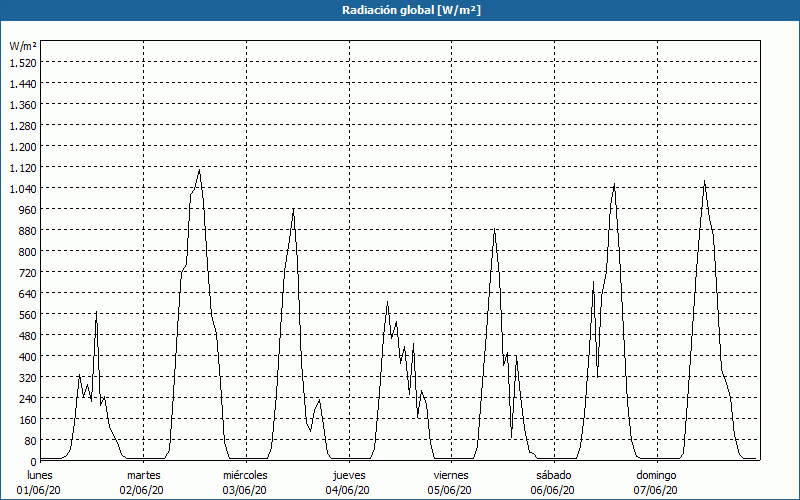
Task: Click the 02/06/20 date label
Action: (142, 491)
